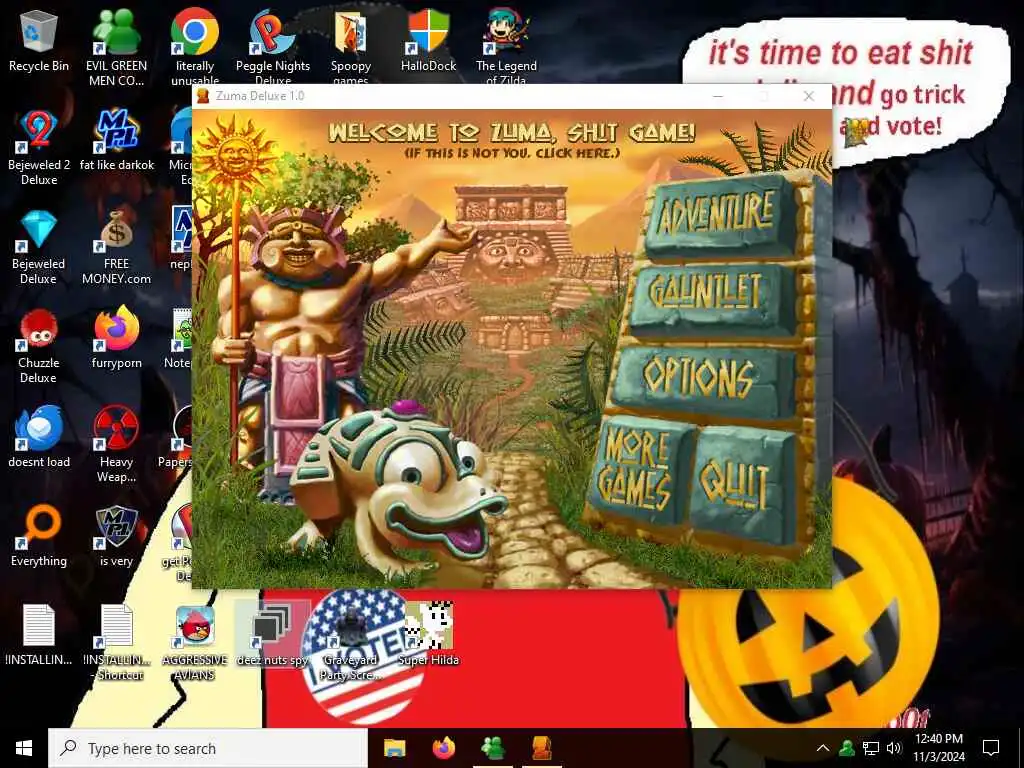1024x768 pixels.
Task: Launch the Bejeweled 2 Deluxe icon
Action: (39, 148)
